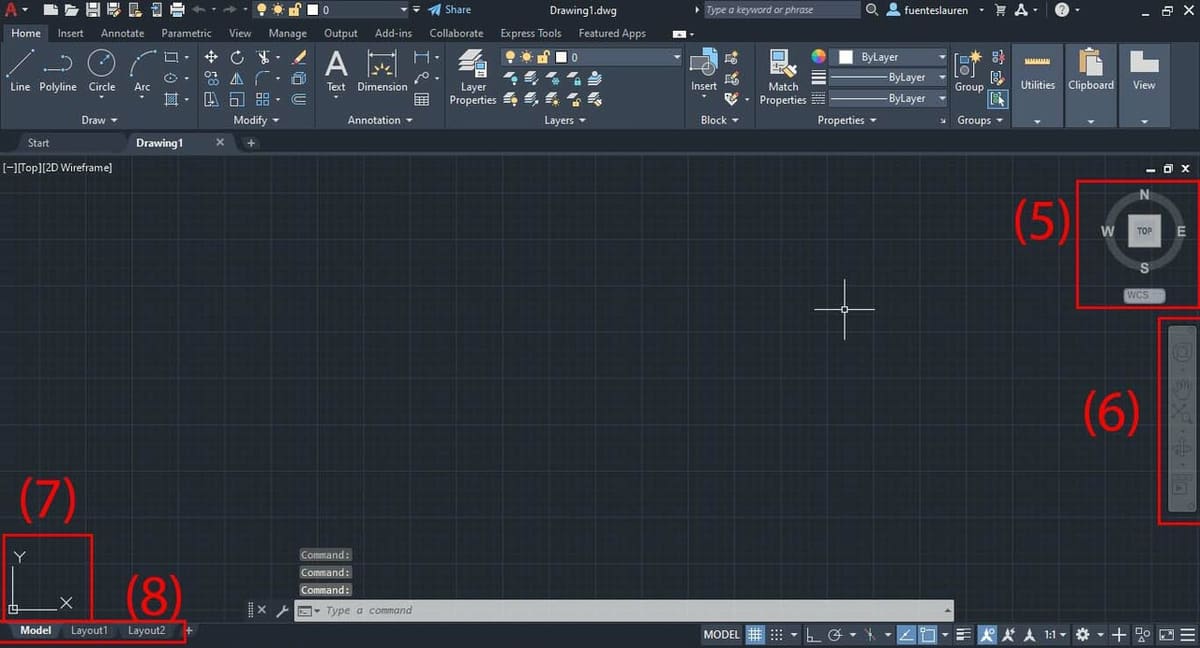Image resolution: width=1200 pixels, height=648 pixels.
Task: Click the Open folder icon in quick access toolbar
Action: click(72, 10)
